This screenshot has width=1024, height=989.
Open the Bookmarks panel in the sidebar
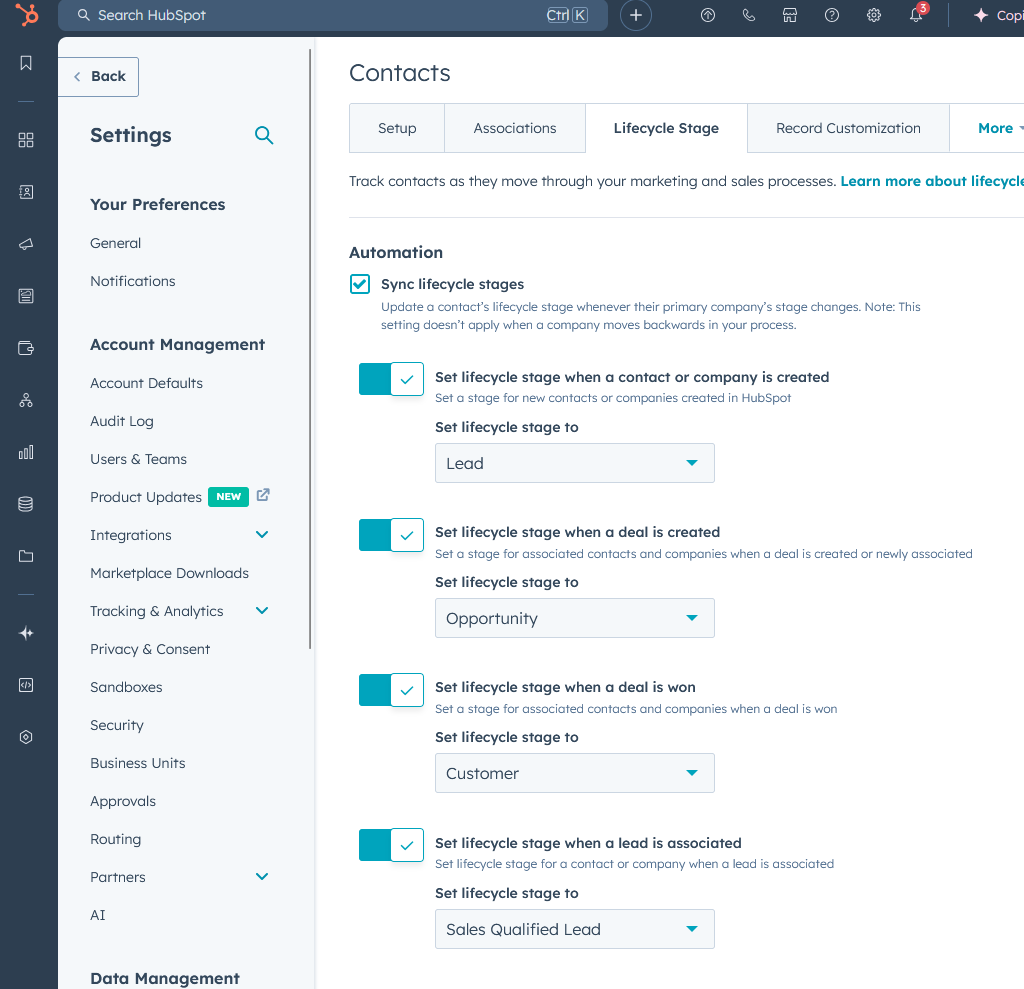[26, 62]
